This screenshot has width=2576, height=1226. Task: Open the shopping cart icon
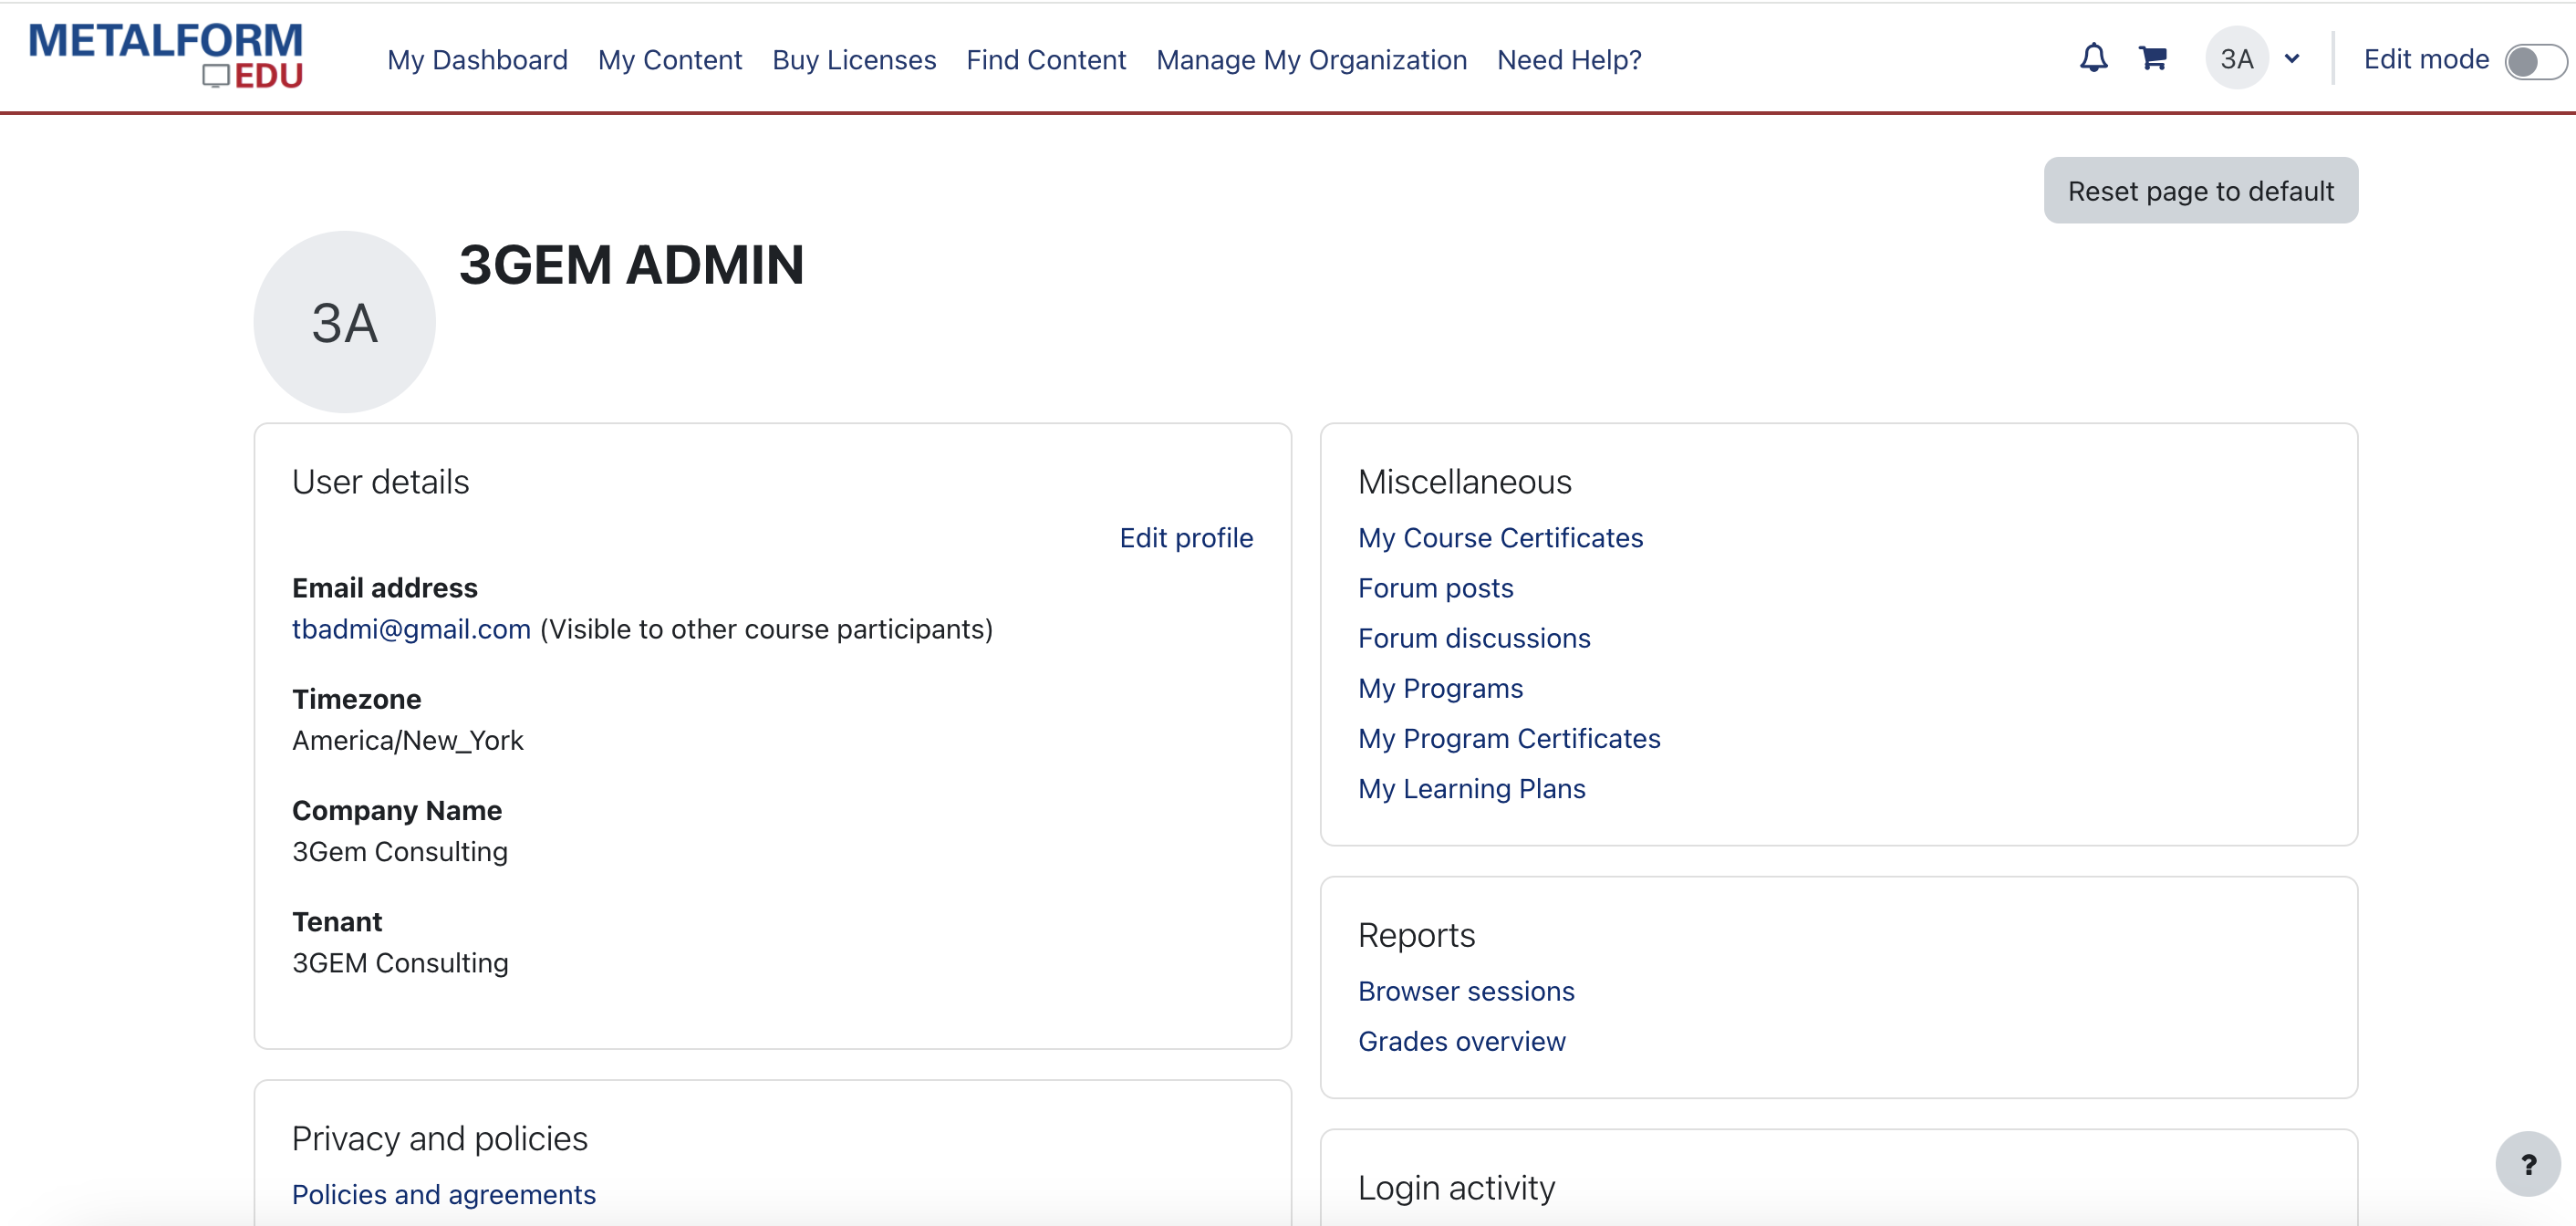[x=2152, y=58]
